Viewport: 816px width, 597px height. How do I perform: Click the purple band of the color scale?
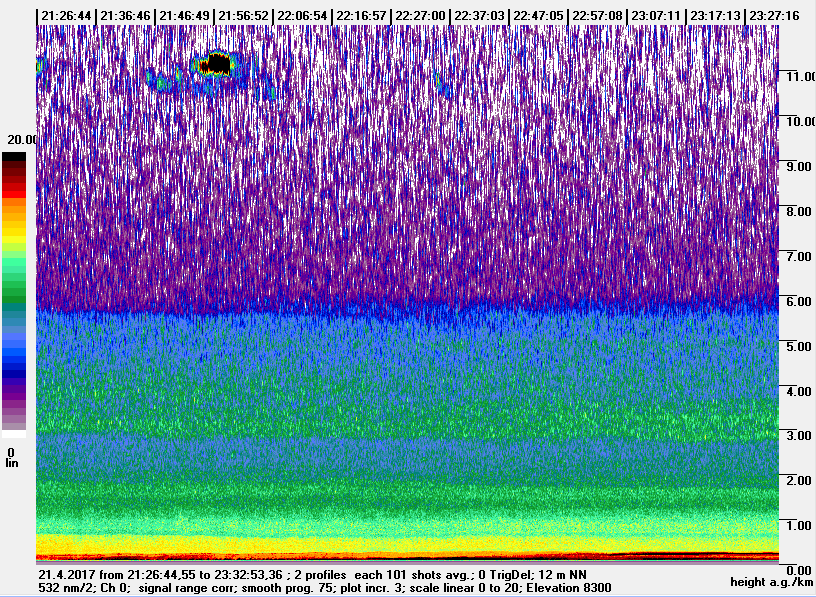14,398
